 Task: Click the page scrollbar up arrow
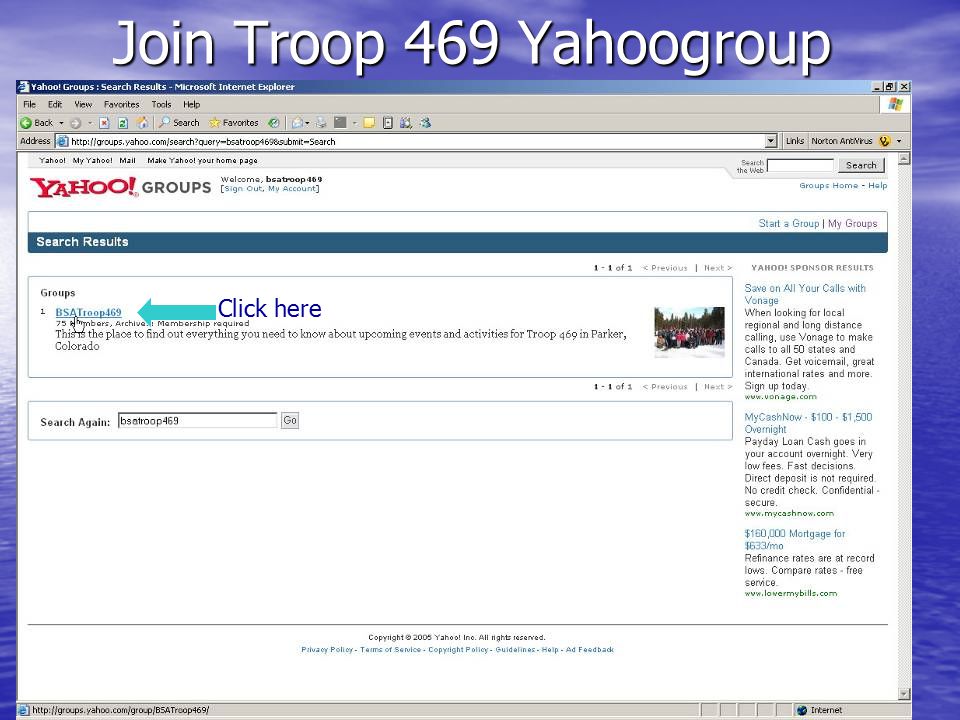coord(904,159)
